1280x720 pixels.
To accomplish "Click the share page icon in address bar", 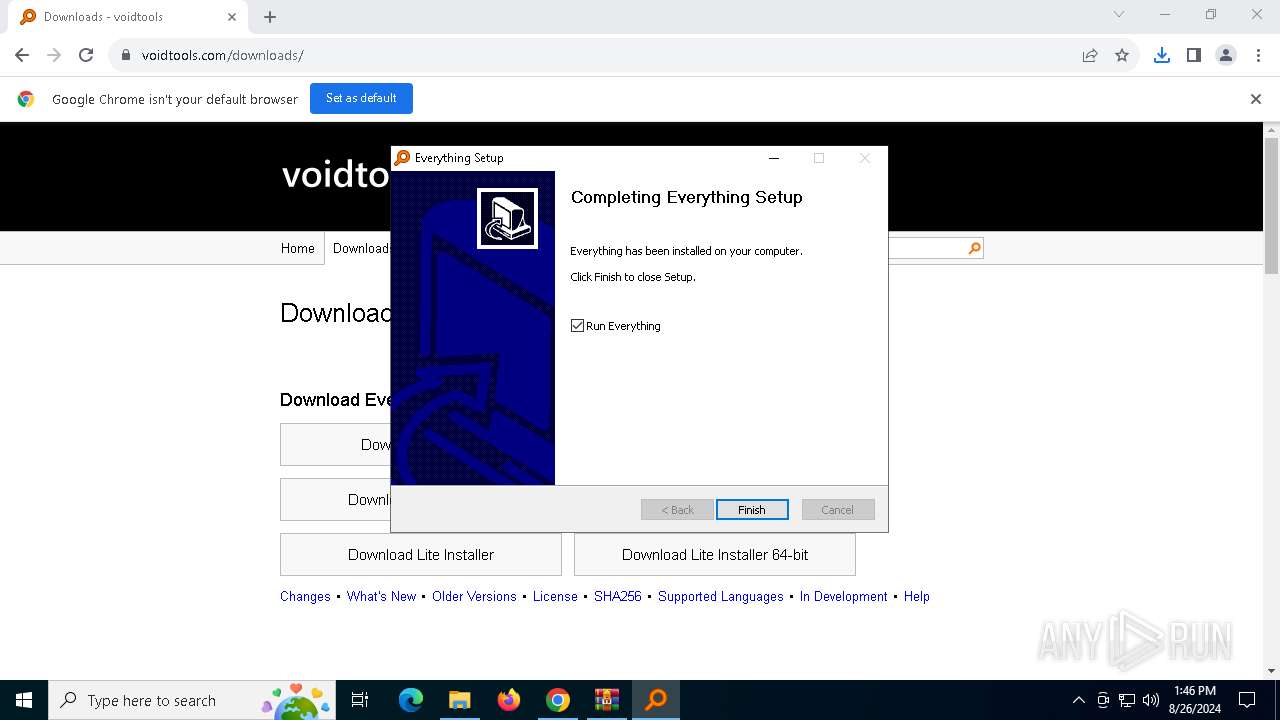I will 1090,55.
